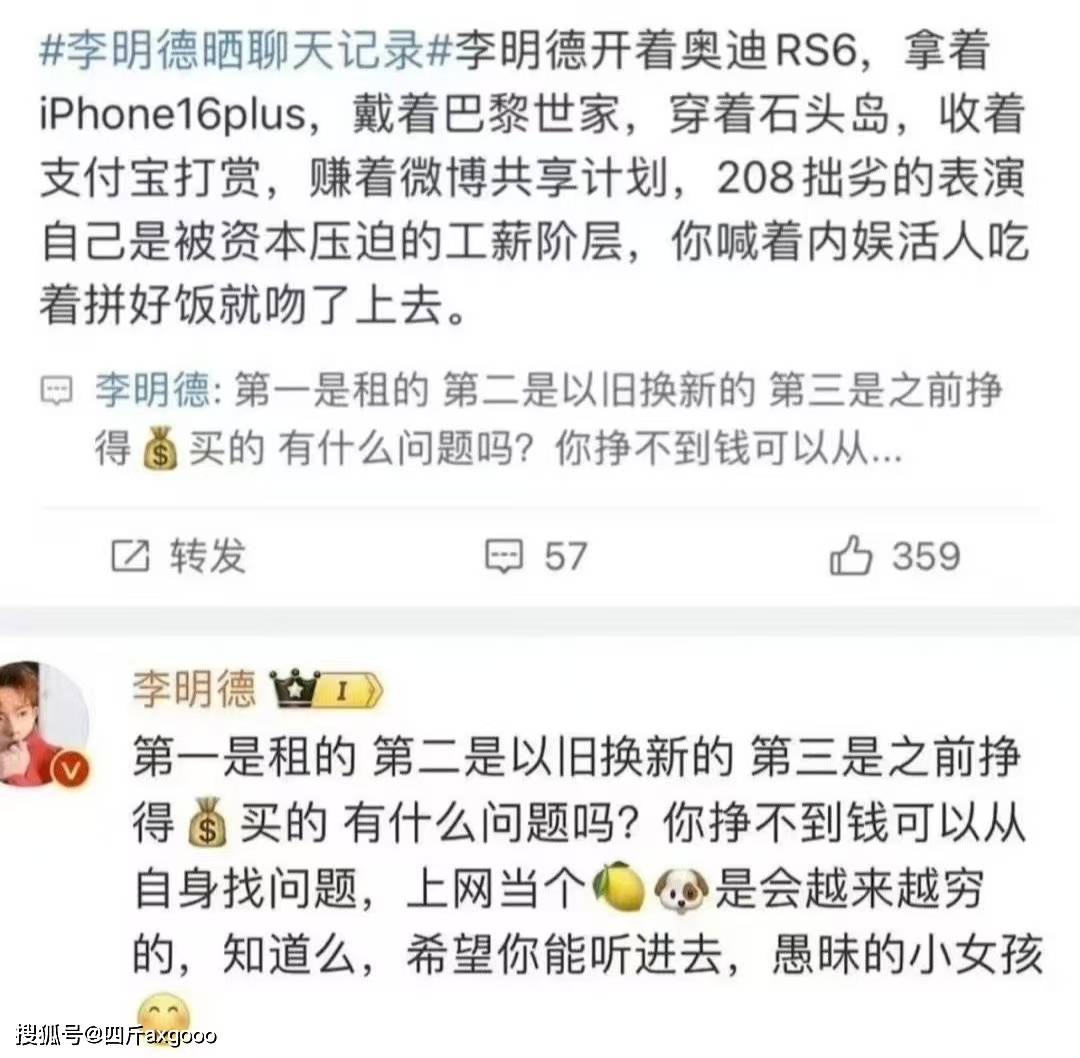
Task: Click orange verified V badge on avatar
Action: (x=71, y=771)
